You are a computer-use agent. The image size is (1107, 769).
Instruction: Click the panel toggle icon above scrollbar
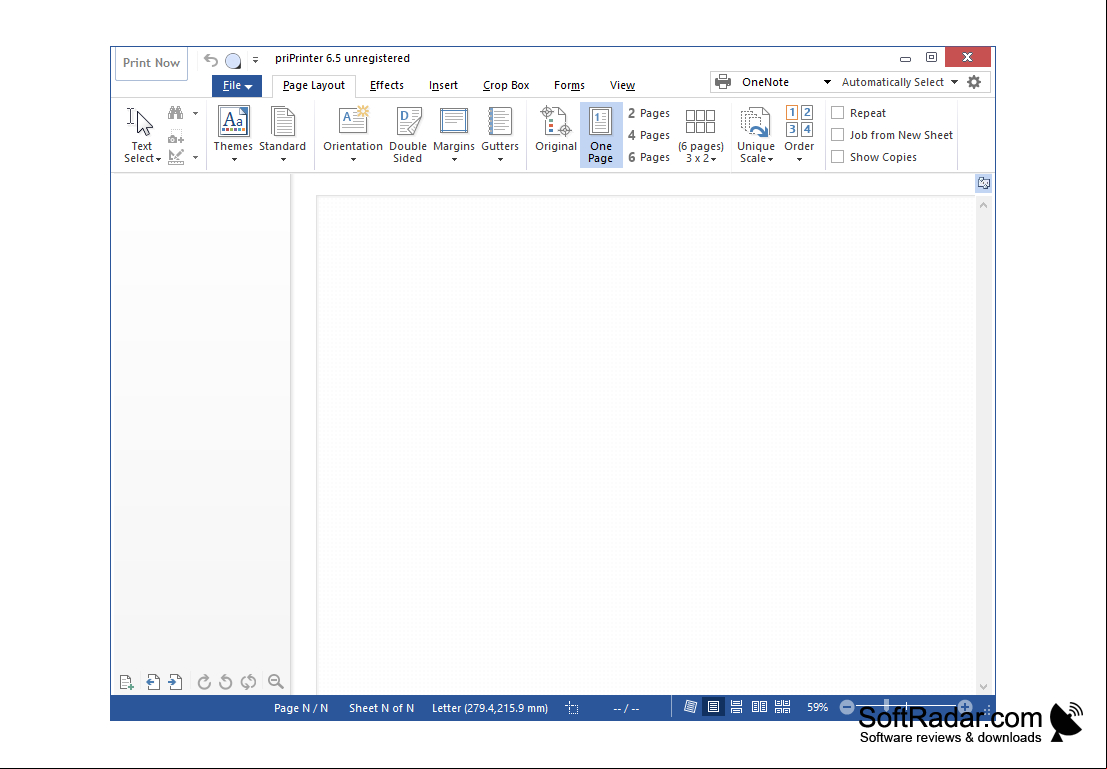pyautogui.click(x=983, y=184)
